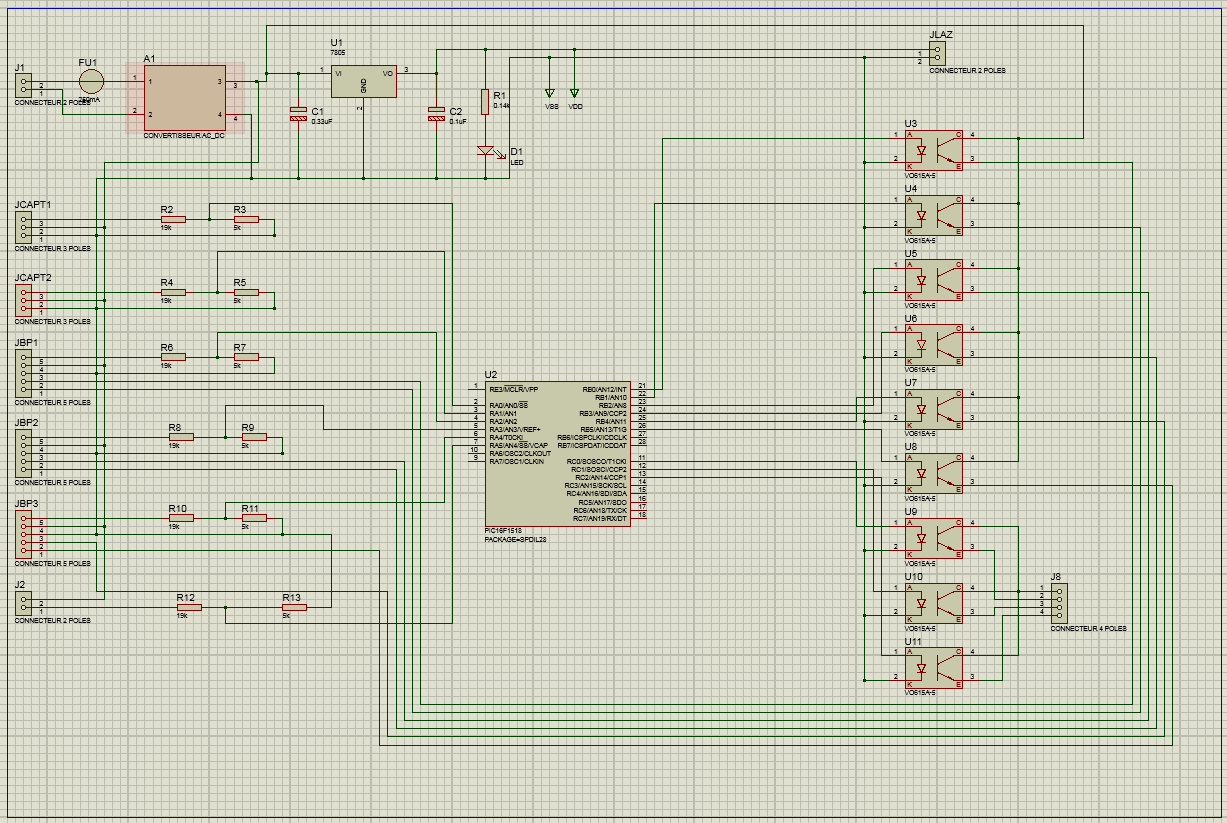Image resolution: width=1227 pixels, height=823 pixels.
Task: Select resistor R7
Action: [246, 357]
